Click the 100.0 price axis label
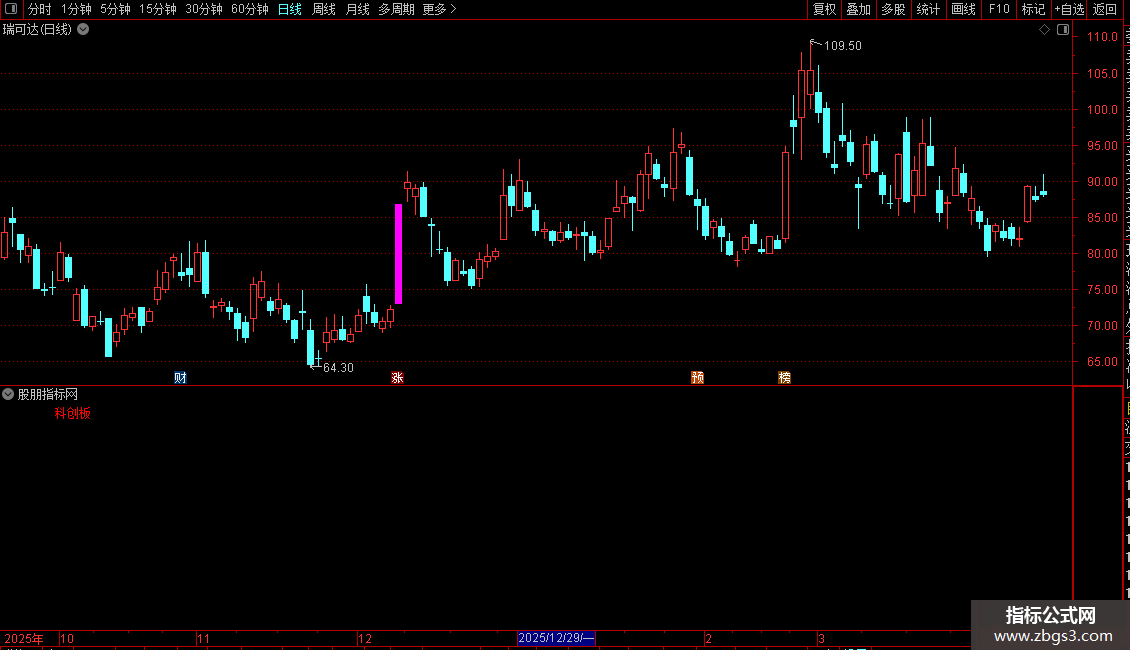The image size is (1130, 650). 1102,110
